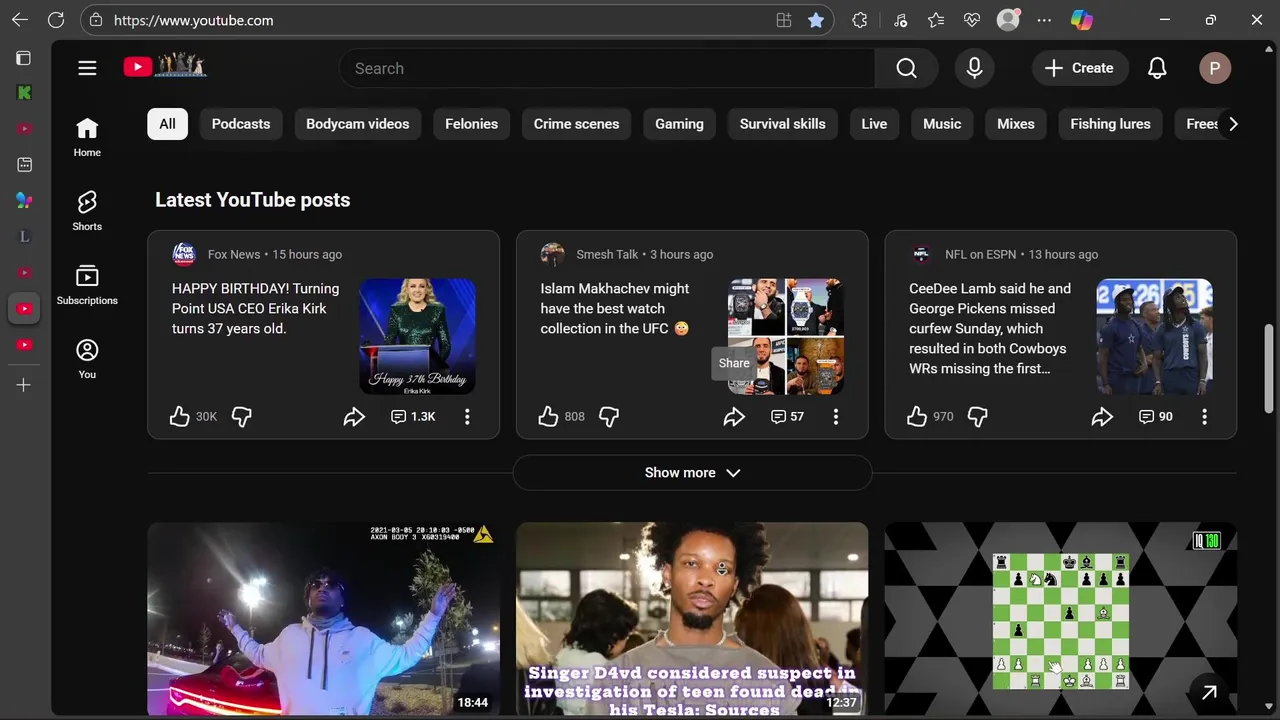This screenshot has width=1280, height=720.
Task: Open more options on Smesh Talk post
Action: pyautogui.click(x=836, y=416)
